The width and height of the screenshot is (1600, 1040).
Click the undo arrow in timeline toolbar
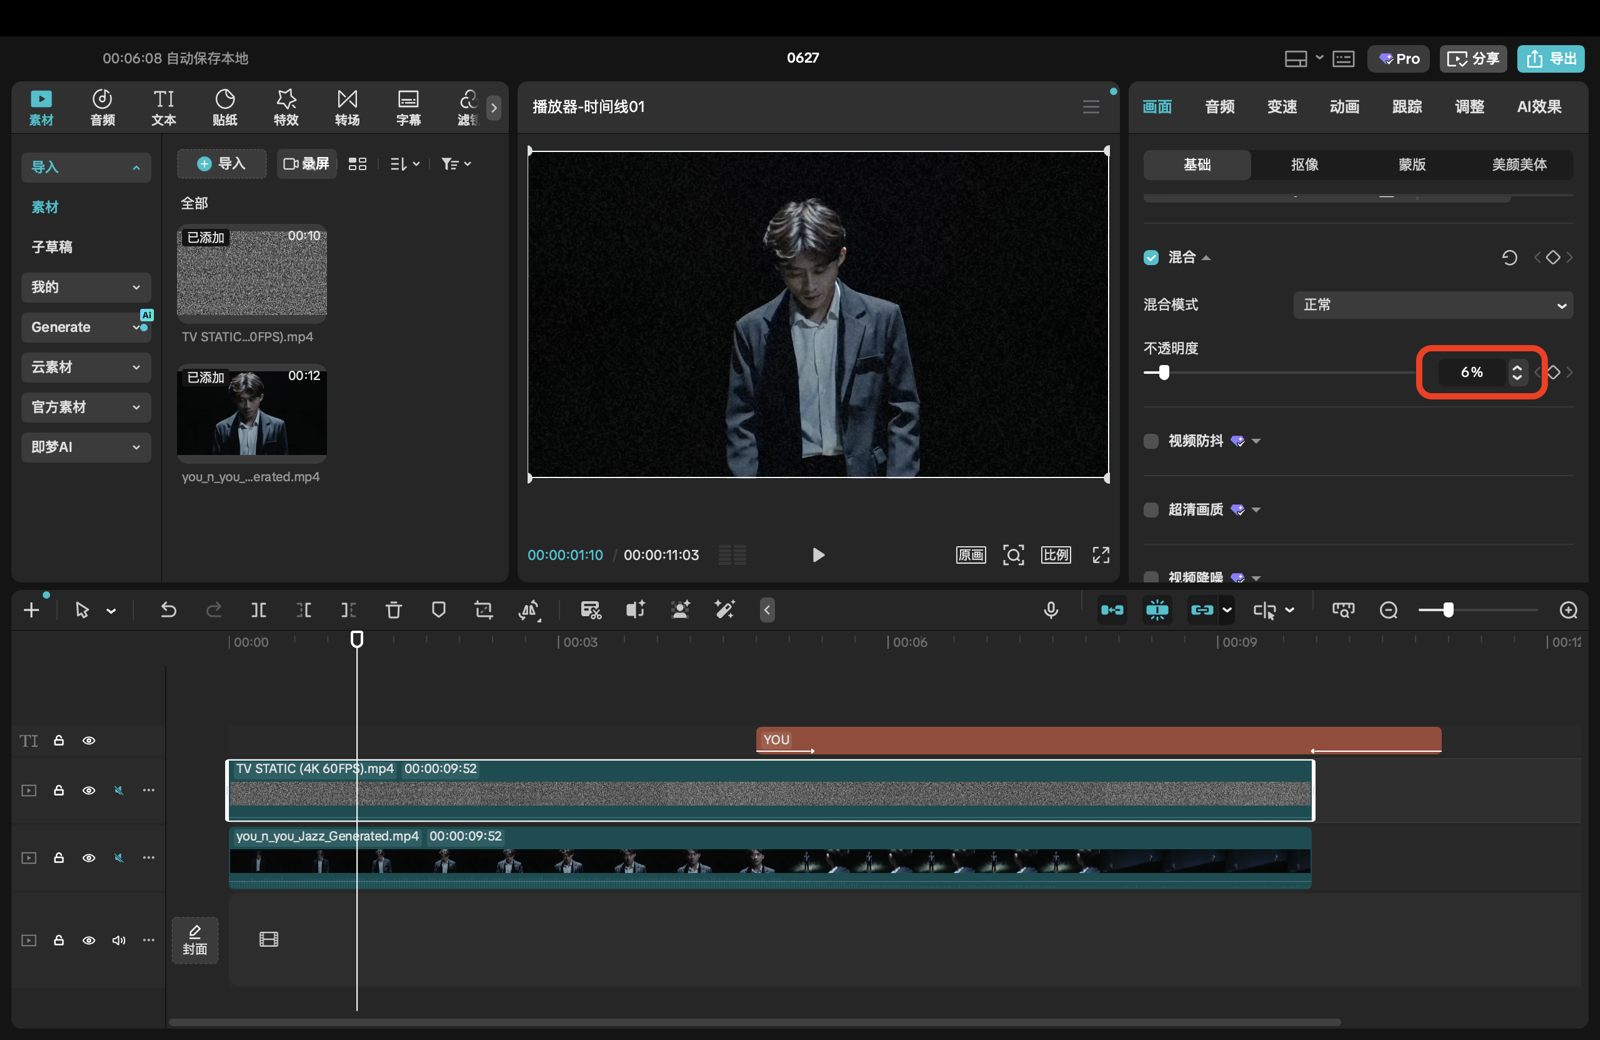[x=168, y=610]
